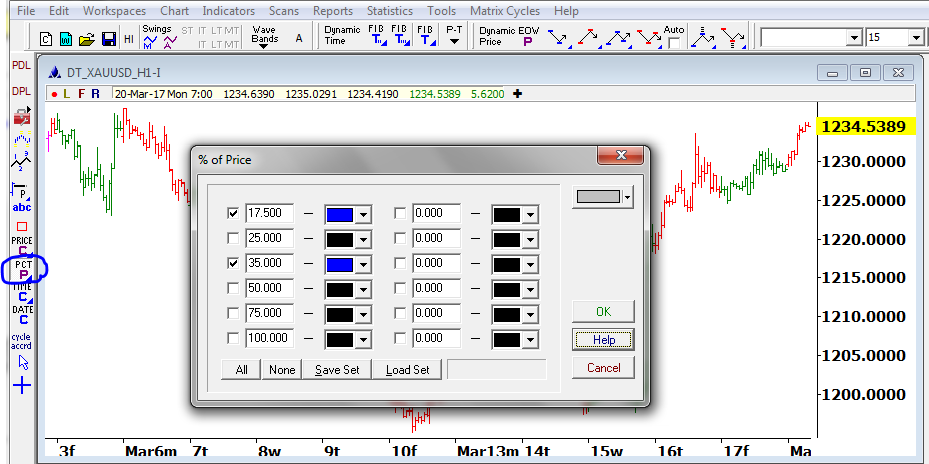Screen dimensions: 929x464
Task: Click the black swatch for 100.000 row
Action: [x=340, y=339]
